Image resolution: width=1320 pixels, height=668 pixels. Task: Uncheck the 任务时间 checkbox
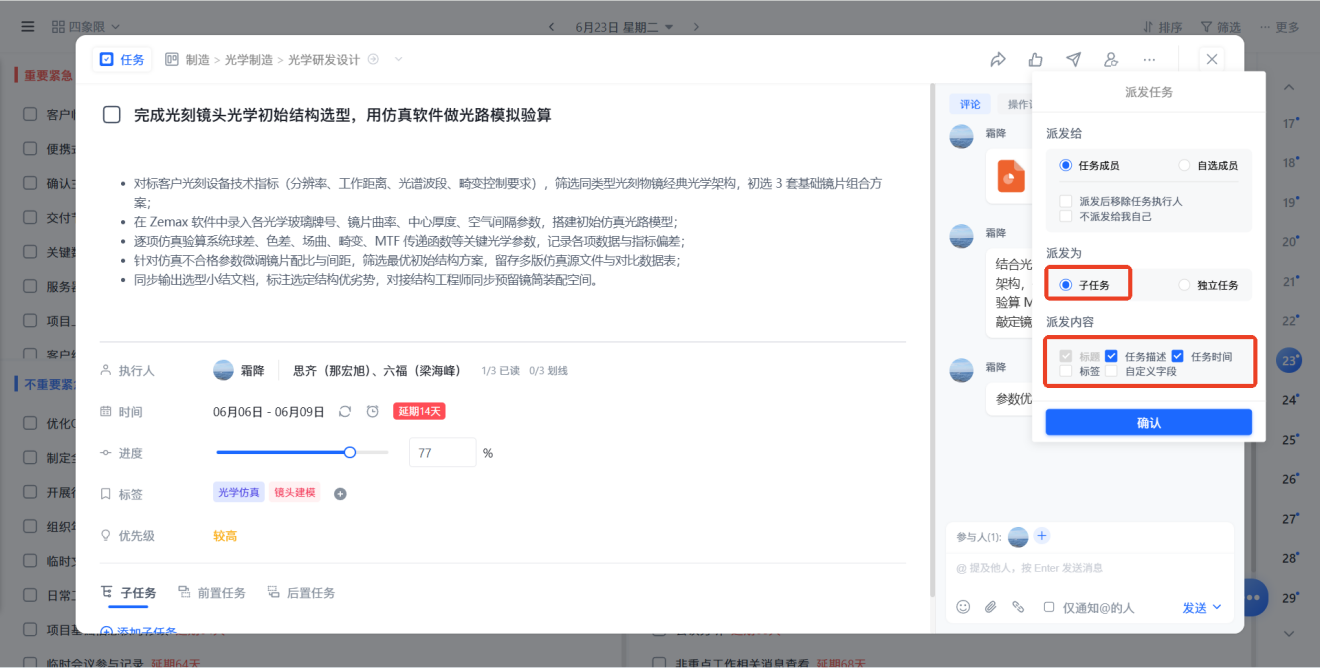[x=1178, y=356]
